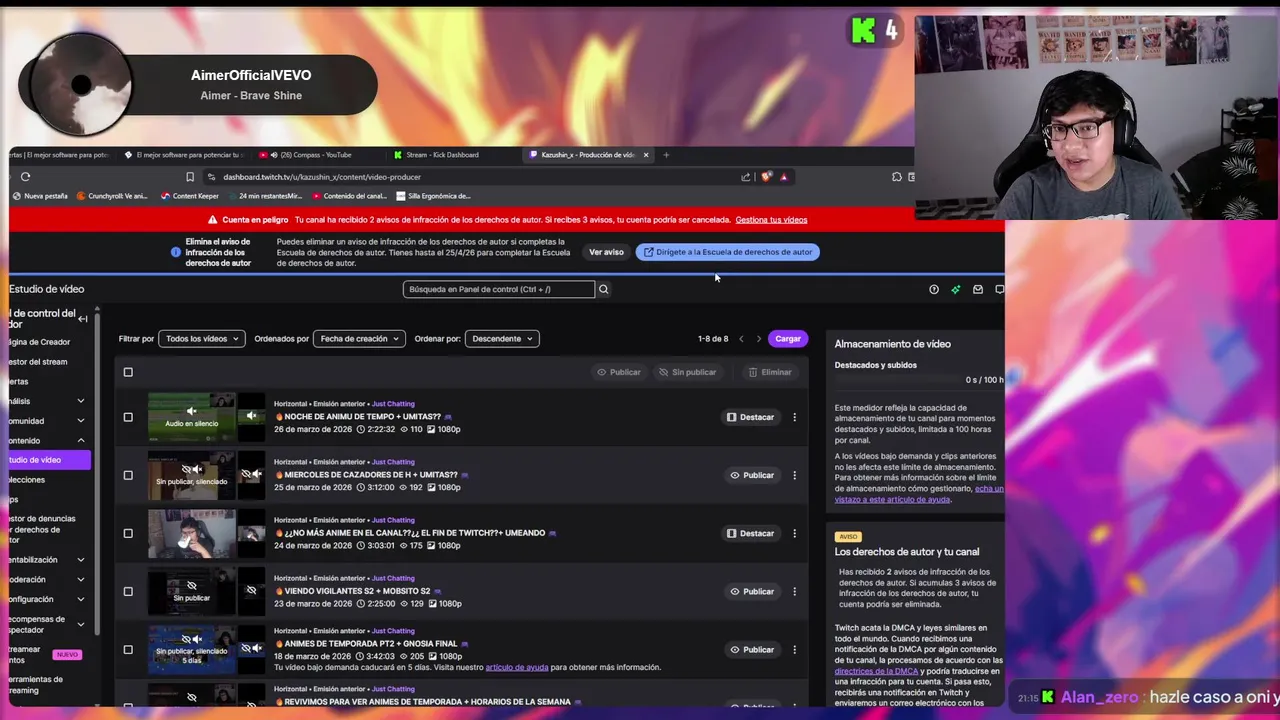Close the Kazushin_x Producción de vídeo tab
The image size is (1280, 720).
pyautogui.click(x=646, y=155)
